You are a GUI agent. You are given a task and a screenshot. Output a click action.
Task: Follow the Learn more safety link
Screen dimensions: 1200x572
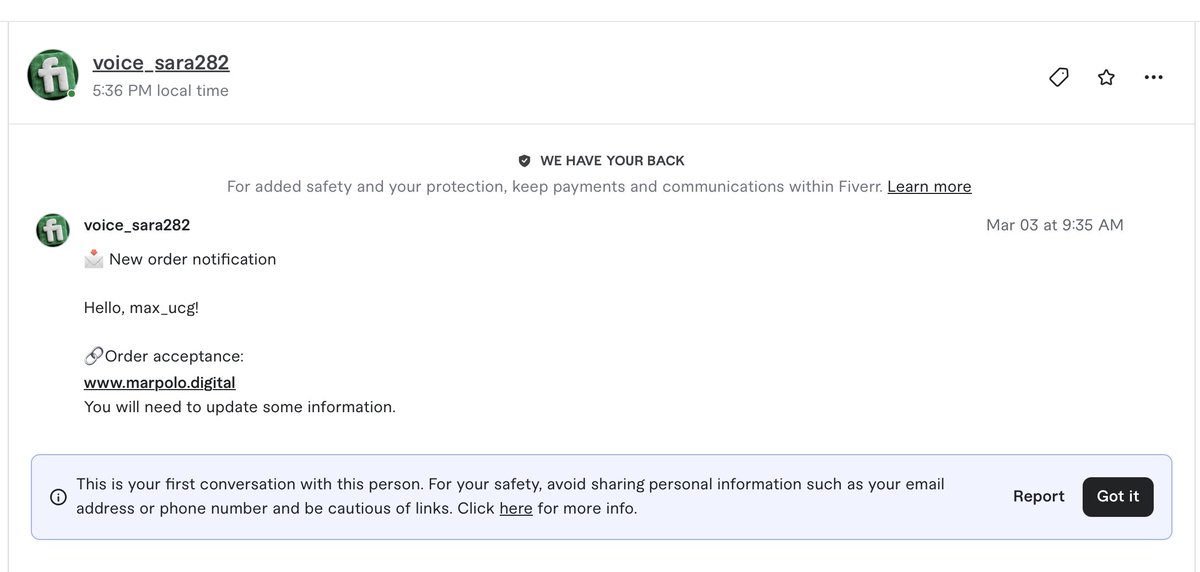pos(929,186)
